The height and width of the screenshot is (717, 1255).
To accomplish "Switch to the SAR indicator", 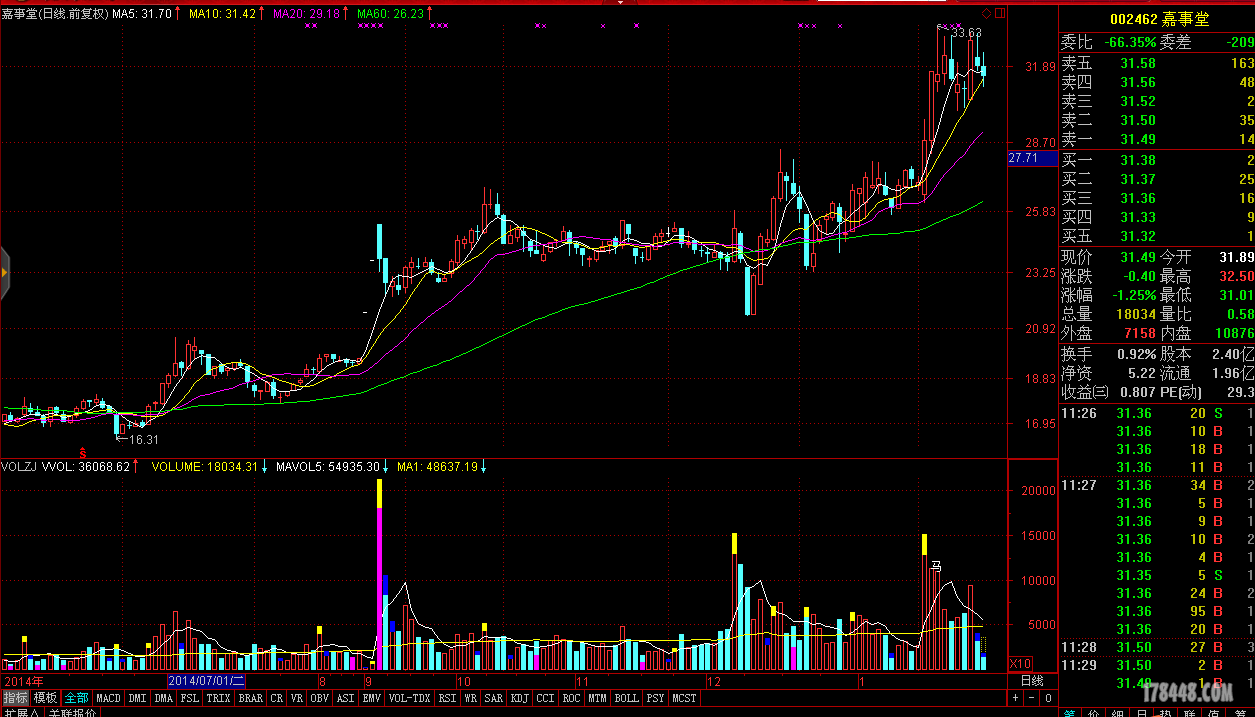I will click(494, 698).
